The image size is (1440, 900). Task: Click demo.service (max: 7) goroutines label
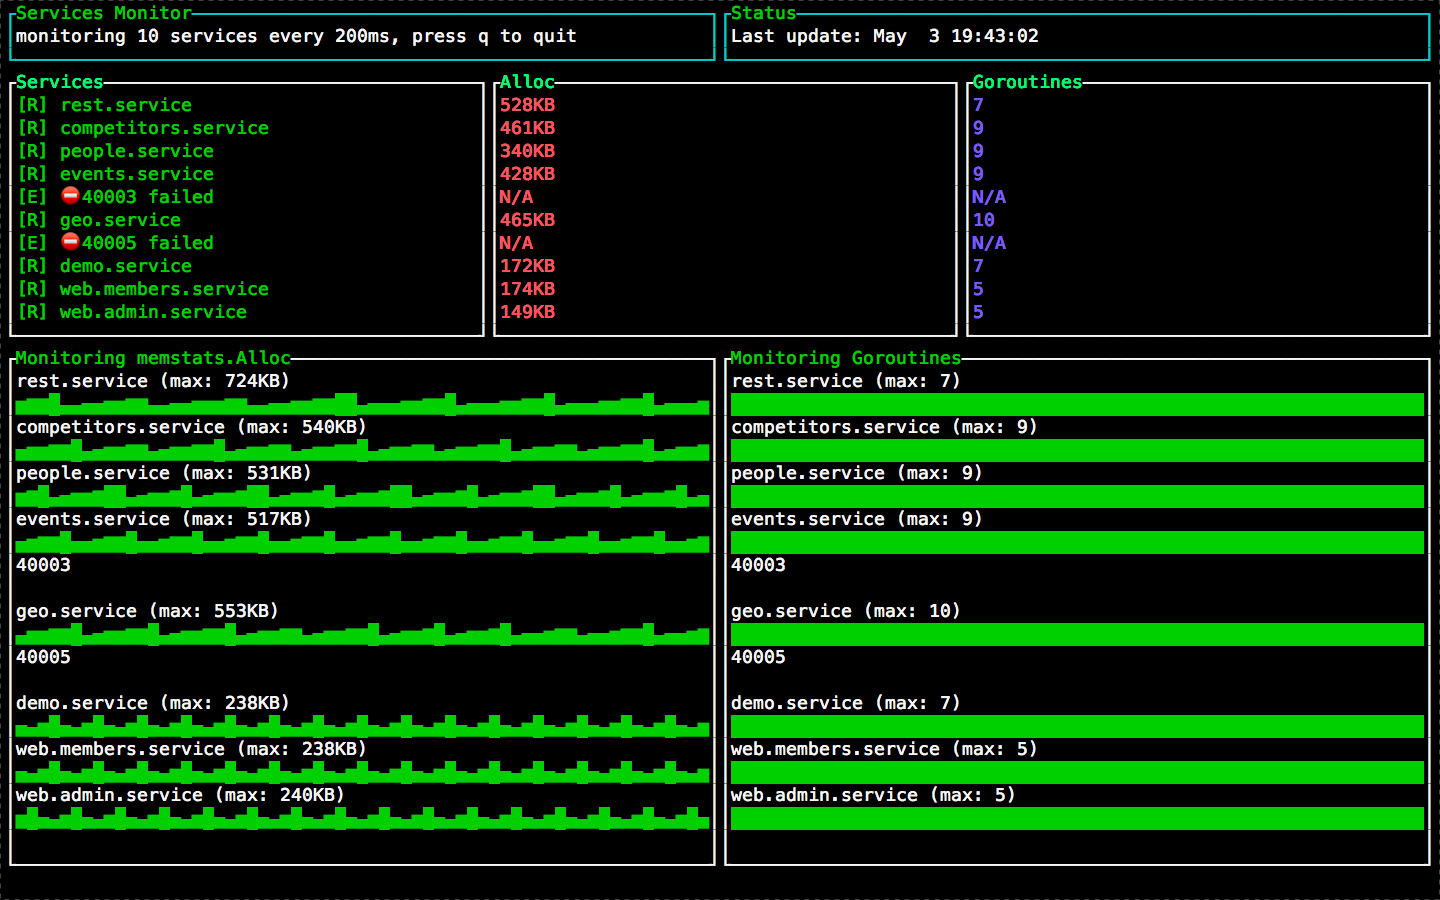point(846,703)
